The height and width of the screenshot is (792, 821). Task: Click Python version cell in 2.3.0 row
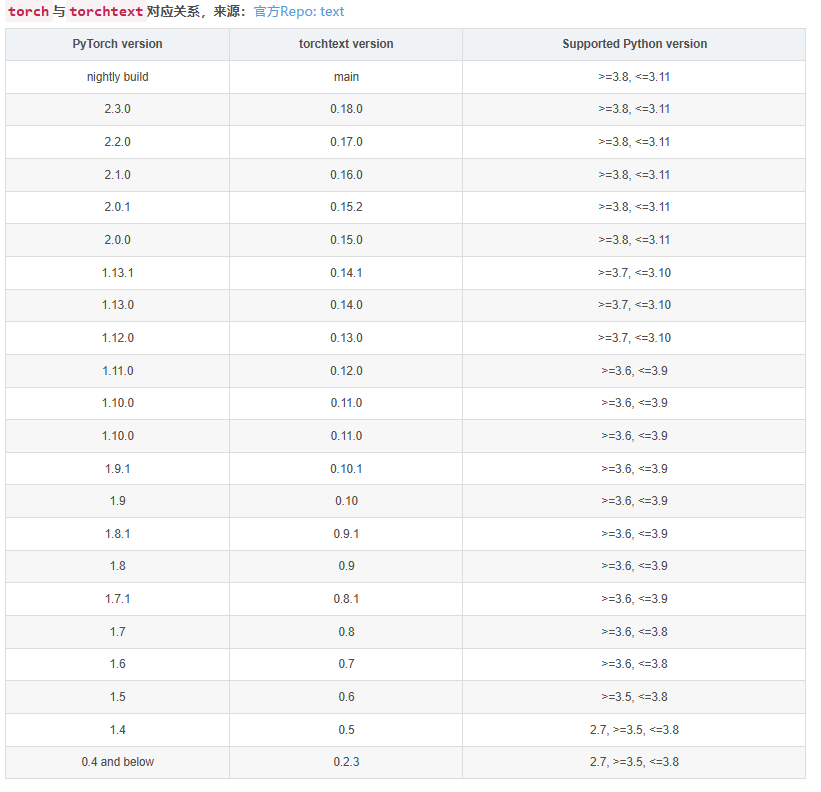coord(634,109)
